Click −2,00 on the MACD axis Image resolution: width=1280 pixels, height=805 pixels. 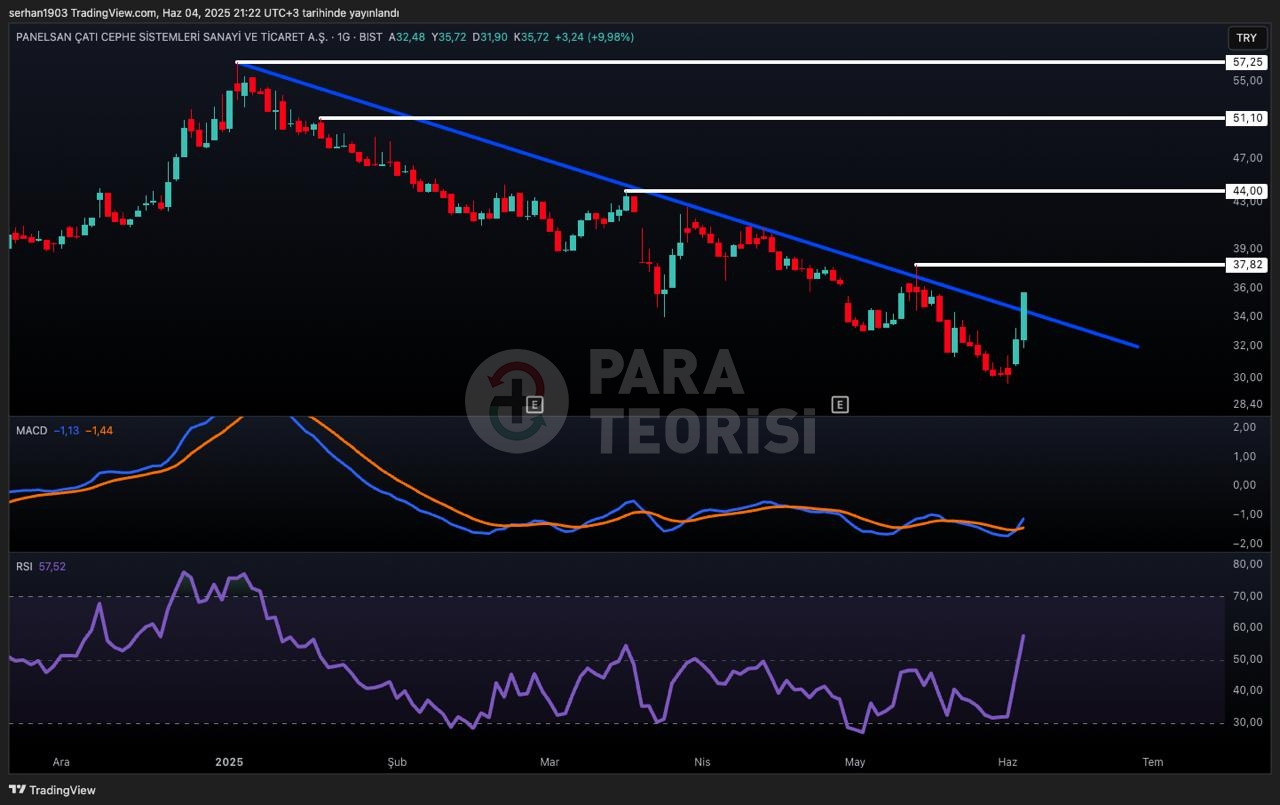pos(1244,543)
